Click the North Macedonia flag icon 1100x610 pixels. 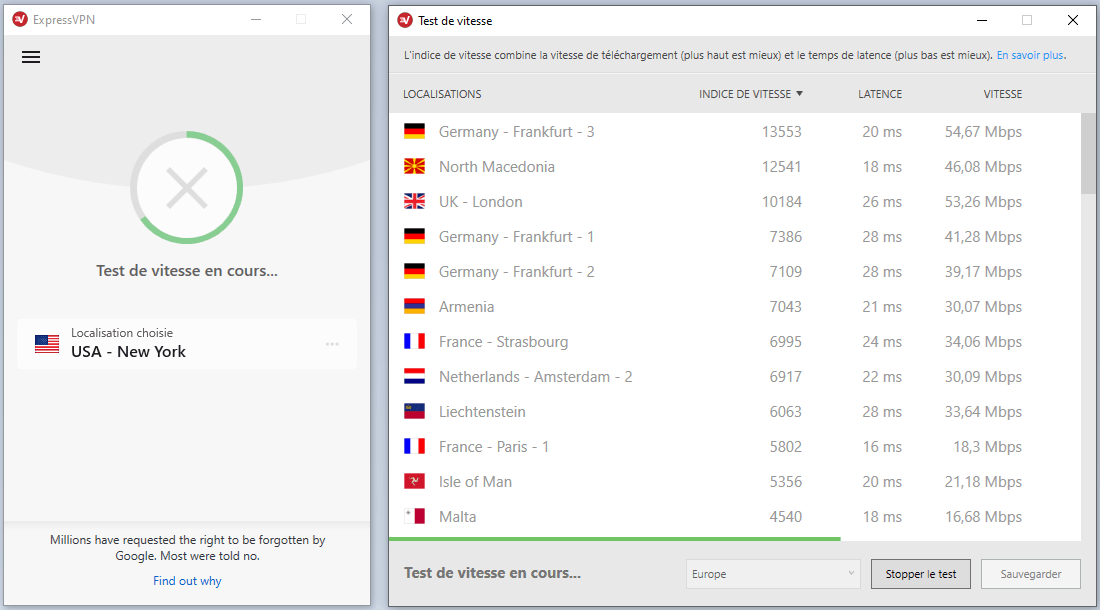click(x=415, y=166)
